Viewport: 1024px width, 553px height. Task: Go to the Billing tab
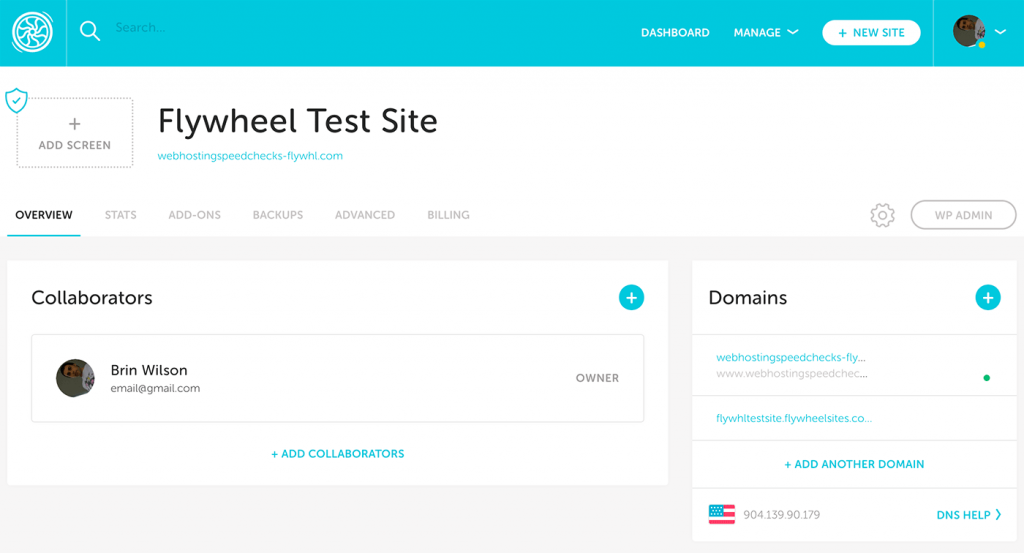pyautogui.click(x=448, y=215)
